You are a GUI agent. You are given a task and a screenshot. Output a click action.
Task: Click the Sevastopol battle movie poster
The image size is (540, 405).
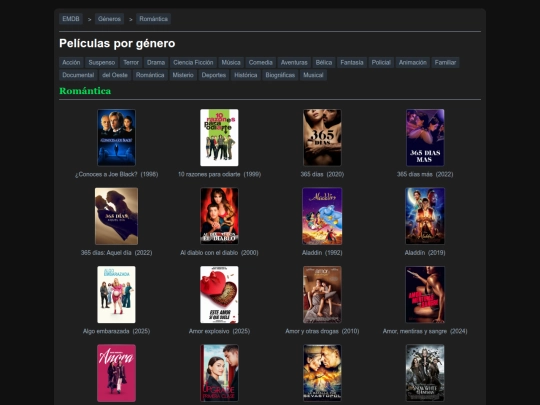pos(322,373)
